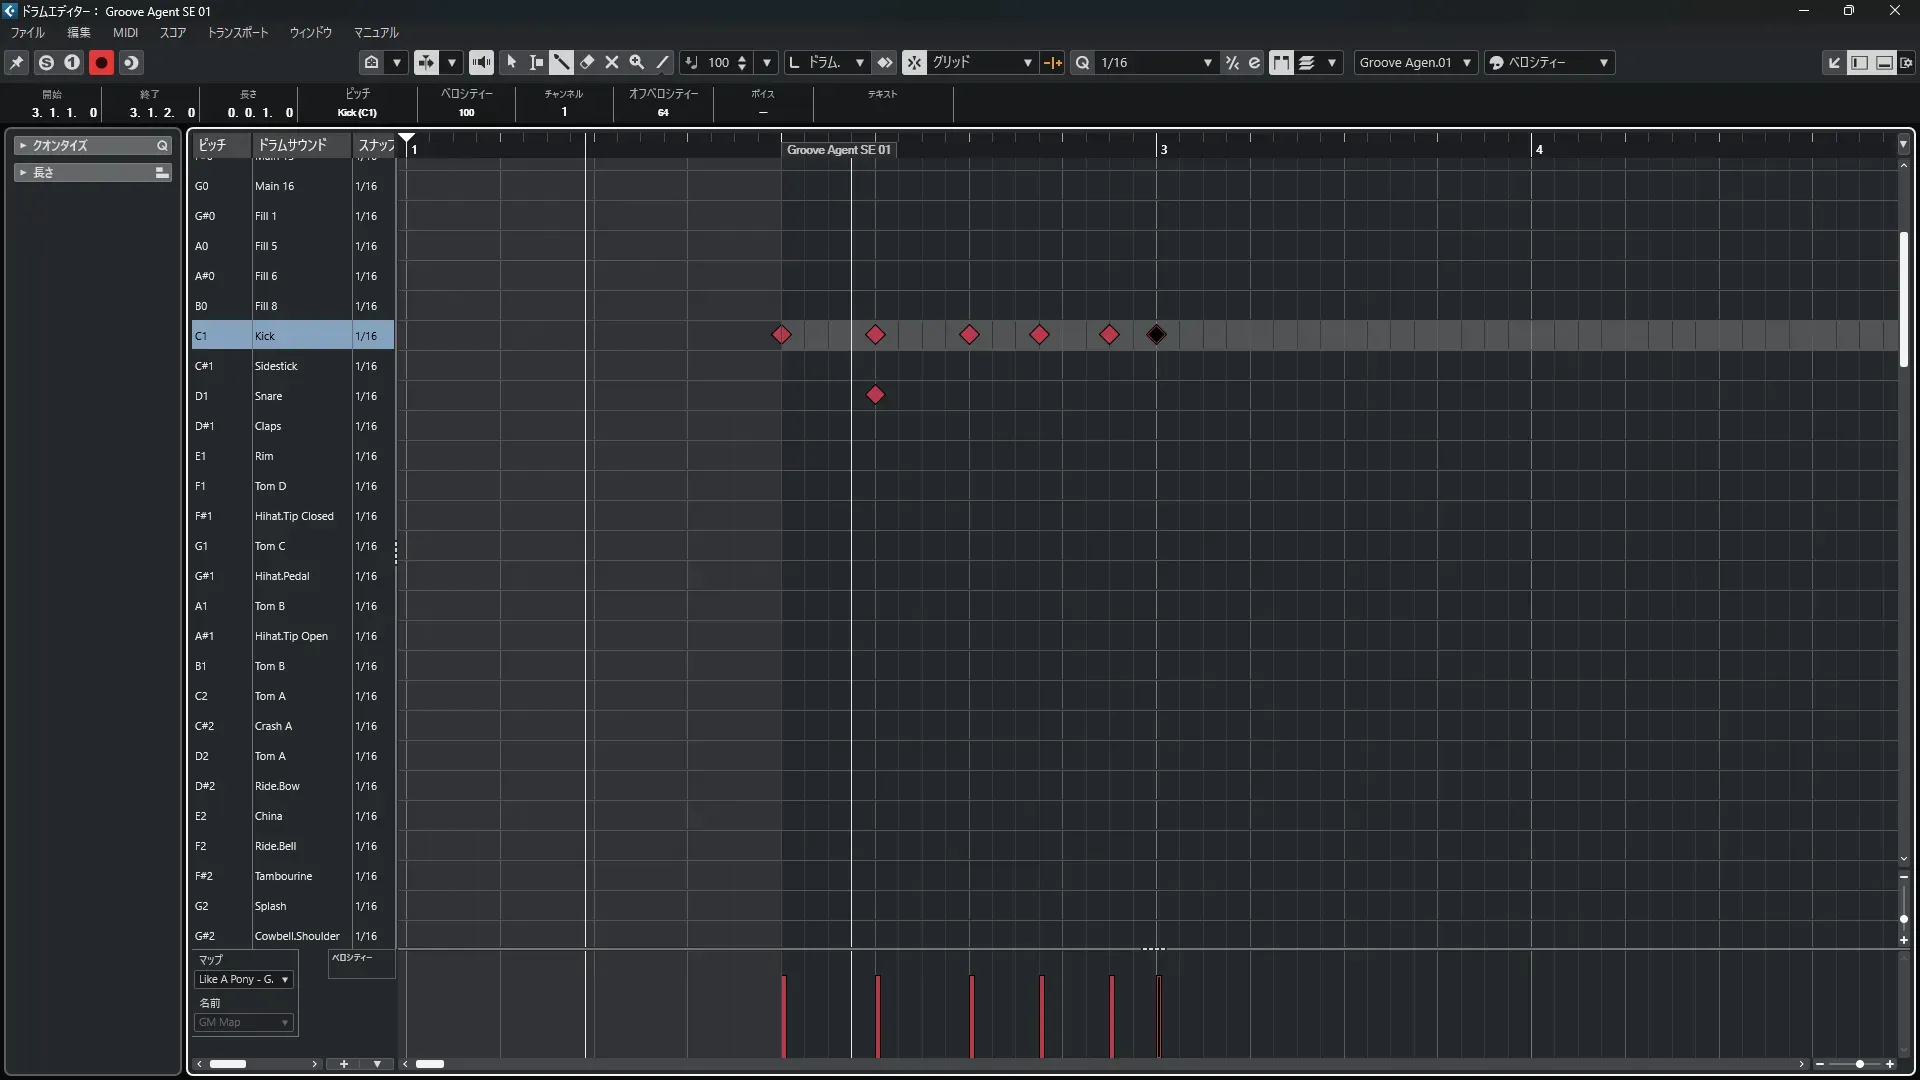
Task: Select the Line tool
Action: coord(662,62)
